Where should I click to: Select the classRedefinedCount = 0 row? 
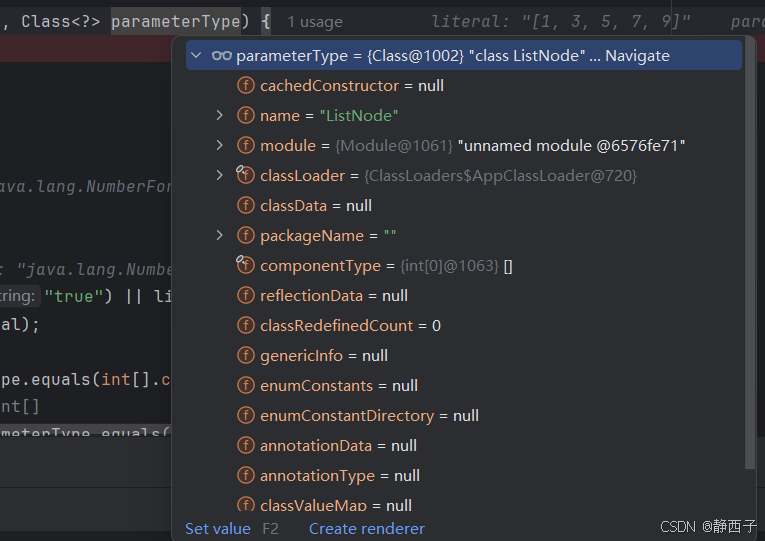463,325
